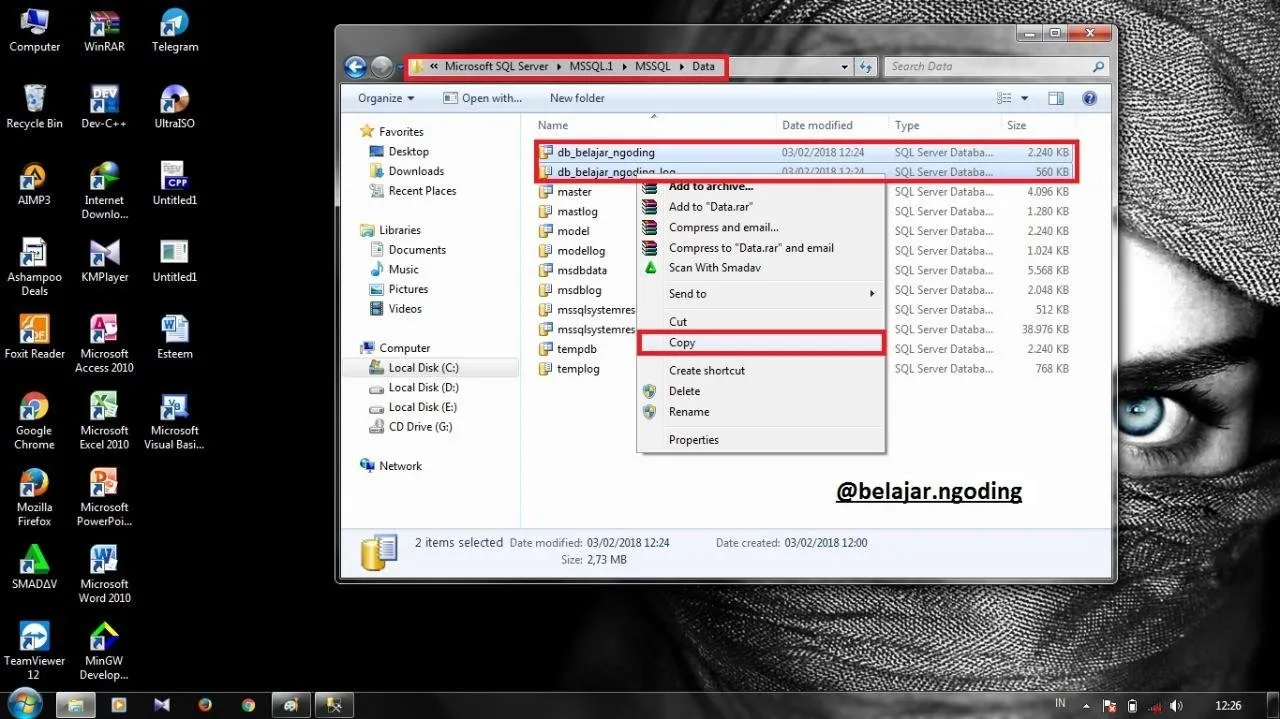Sort by the Type column header
Screen dimensions: 1280x719
tap(945, 125)
